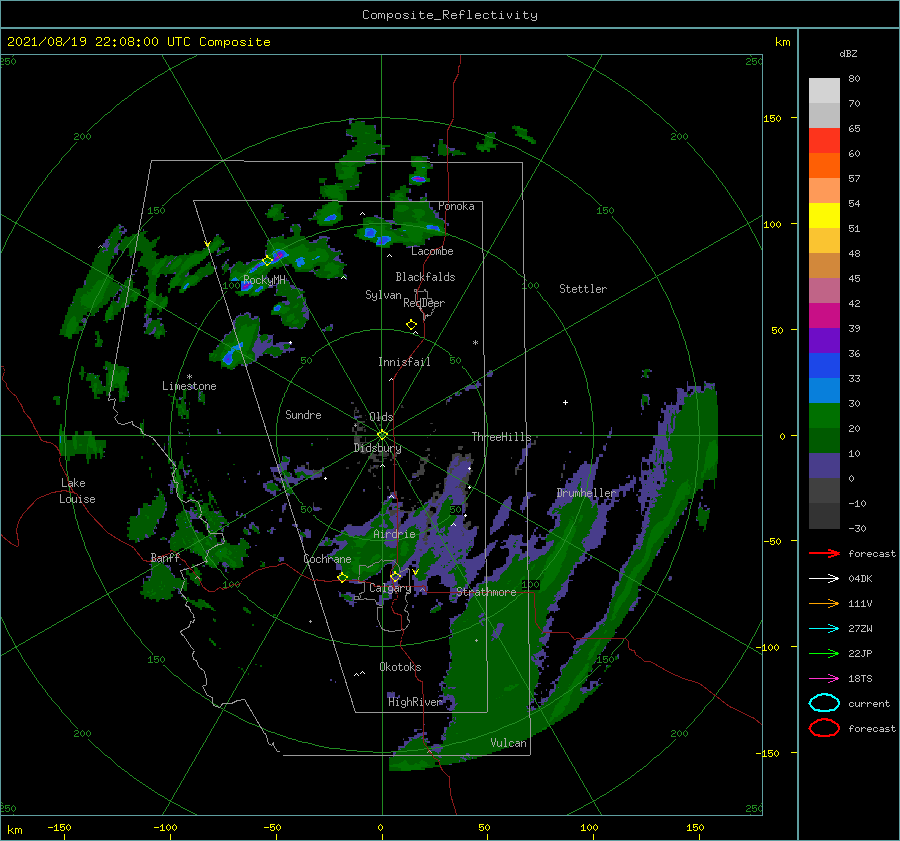
Task: Select the 39 dBZ purple swatch
Action: 824,340
